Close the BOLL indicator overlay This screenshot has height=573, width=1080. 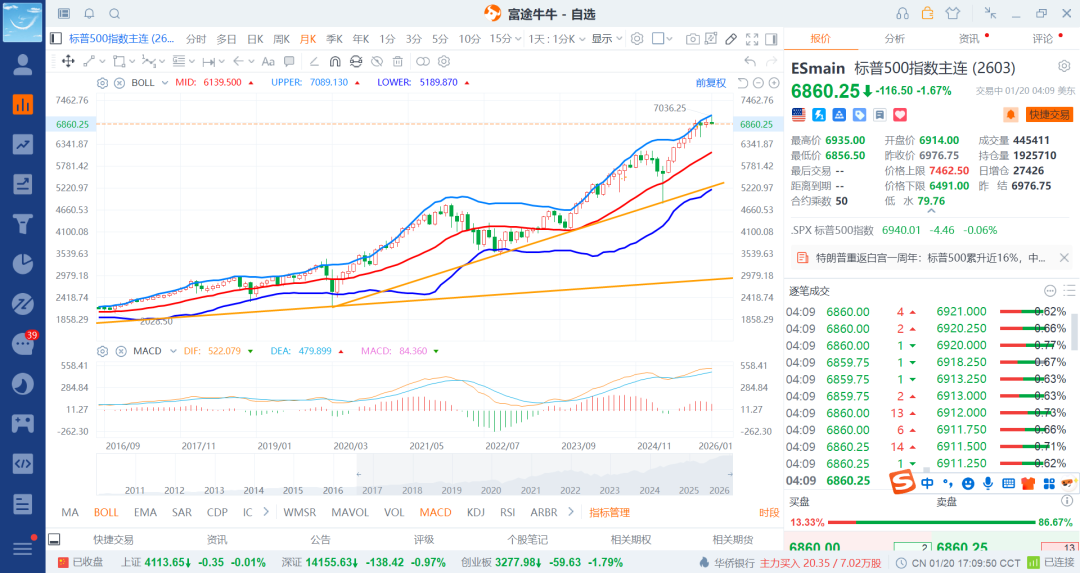click(119, 82)
